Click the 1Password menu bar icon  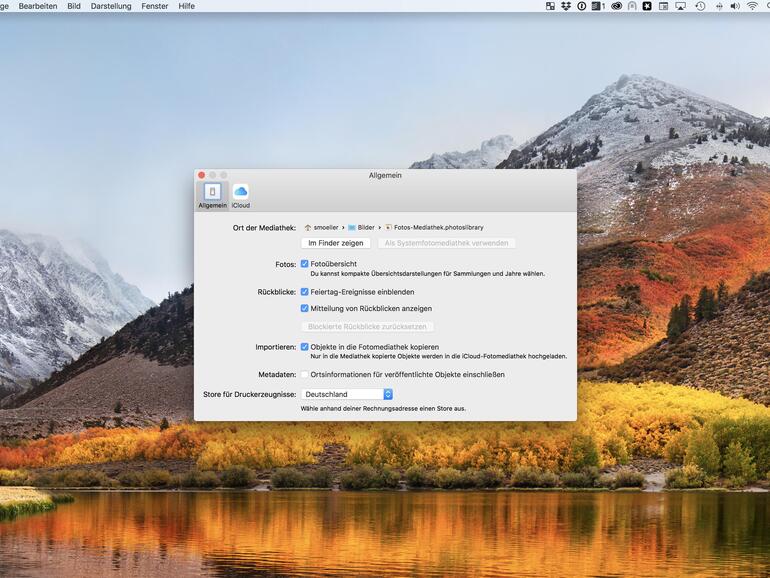click(x=581, y=6)
